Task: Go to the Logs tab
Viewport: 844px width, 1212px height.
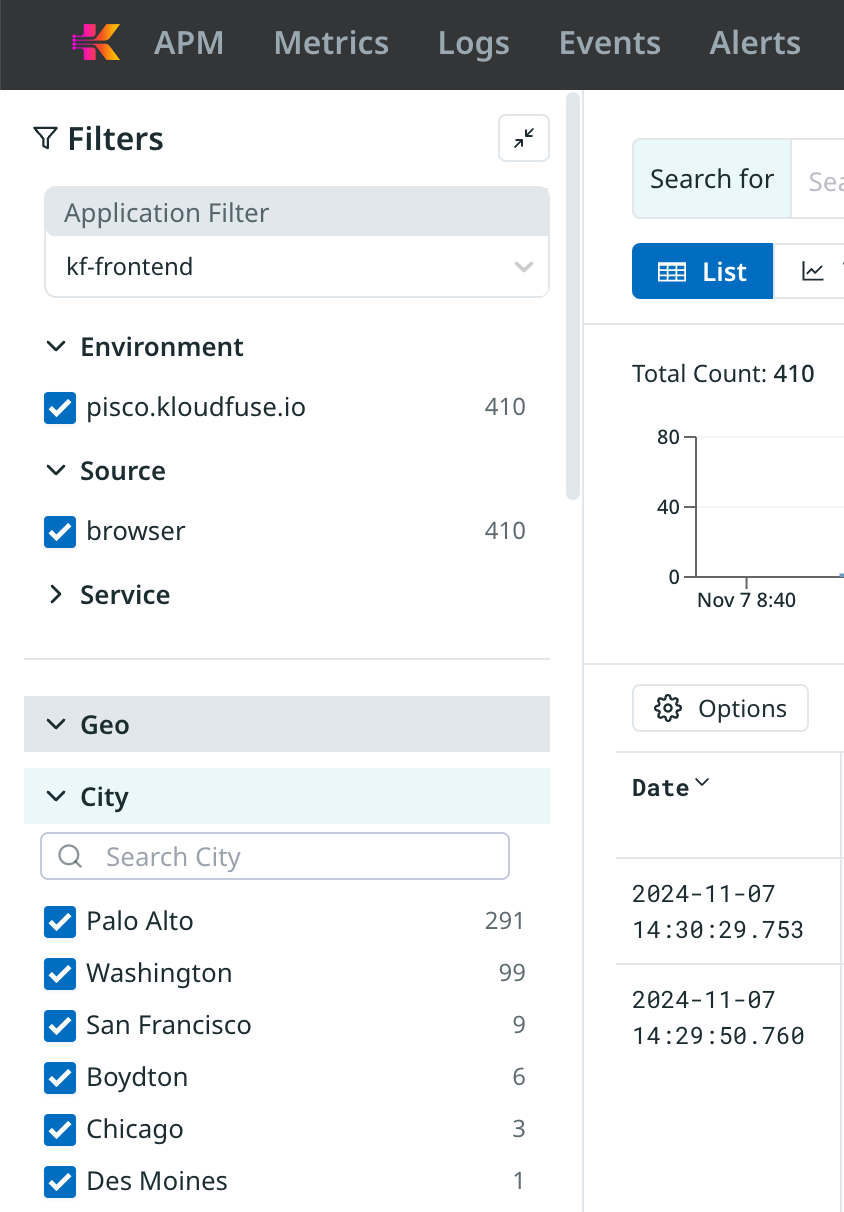Action: 473,44
